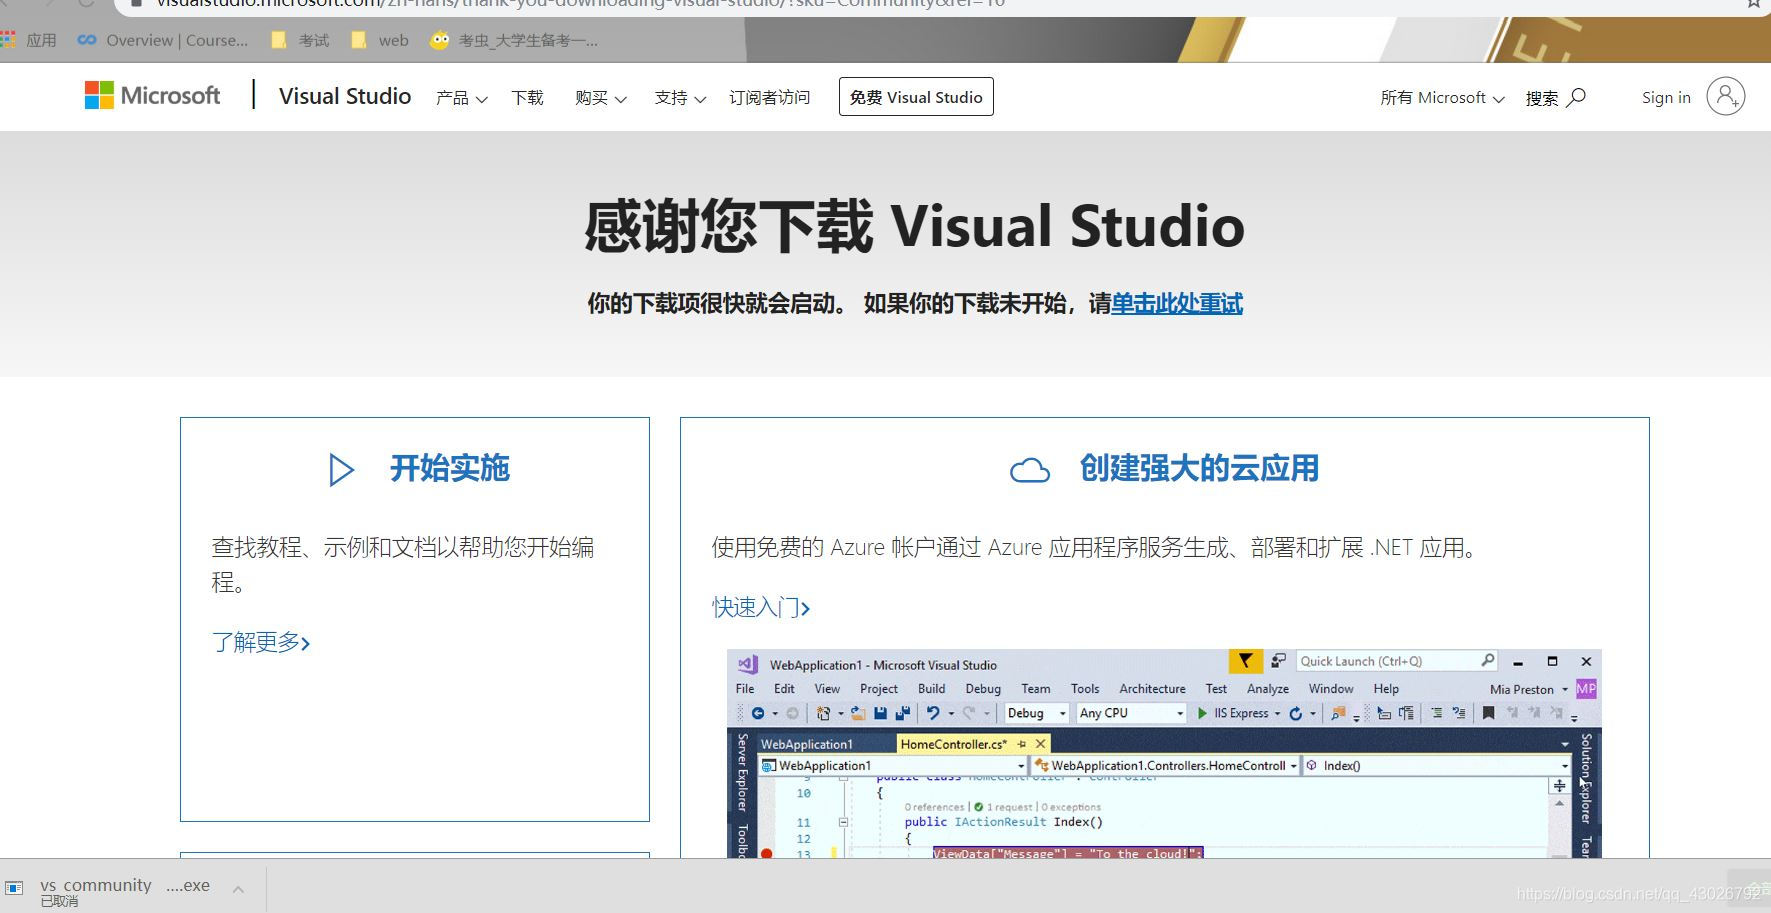The height and width of the screenshot is (913, 1771).
Task: Open the Sign in account avatar icon
Action: click(x=1725, y=96)
